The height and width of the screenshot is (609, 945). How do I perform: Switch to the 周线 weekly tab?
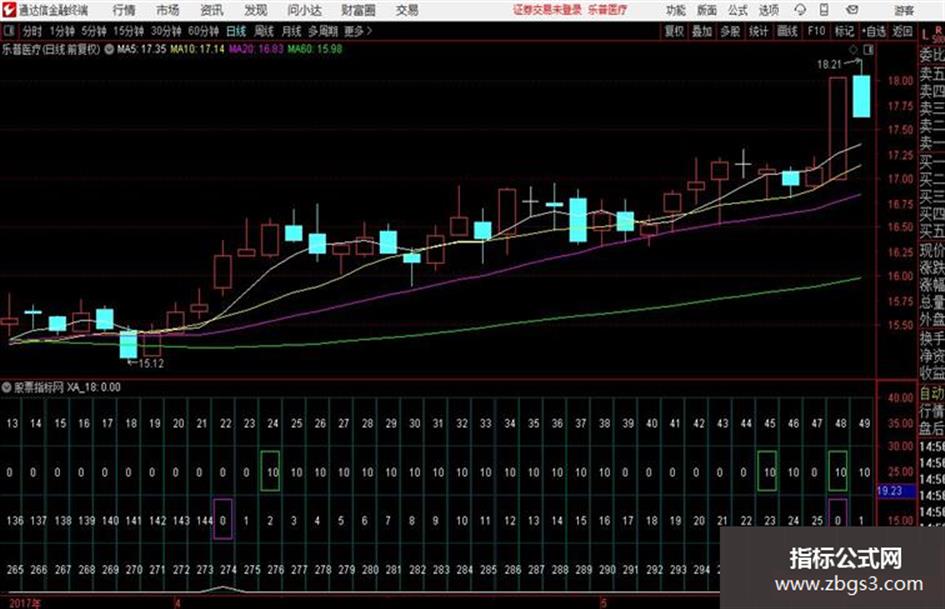coord(264,31)
